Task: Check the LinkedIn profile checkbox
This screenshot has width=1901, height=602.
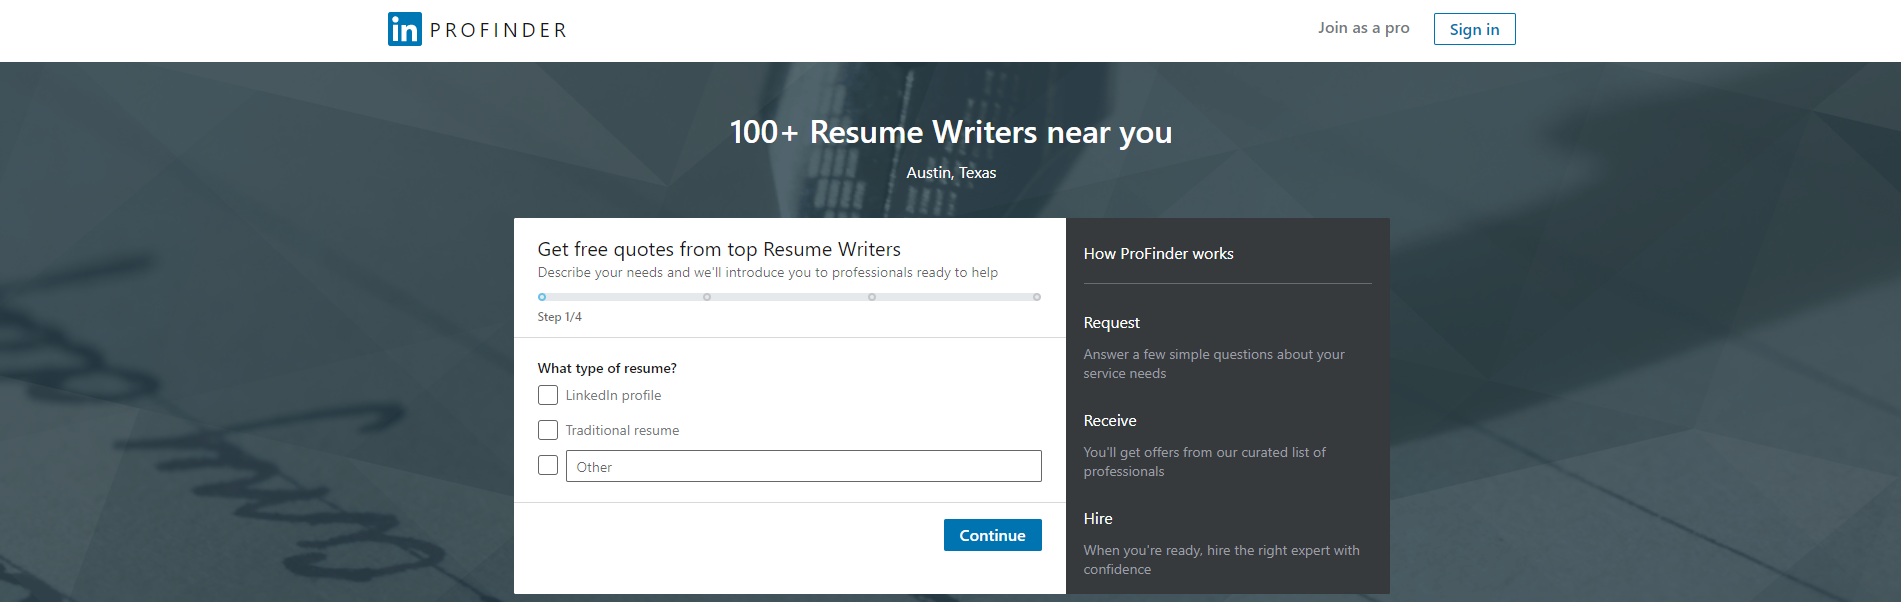Action: point(548,395)
